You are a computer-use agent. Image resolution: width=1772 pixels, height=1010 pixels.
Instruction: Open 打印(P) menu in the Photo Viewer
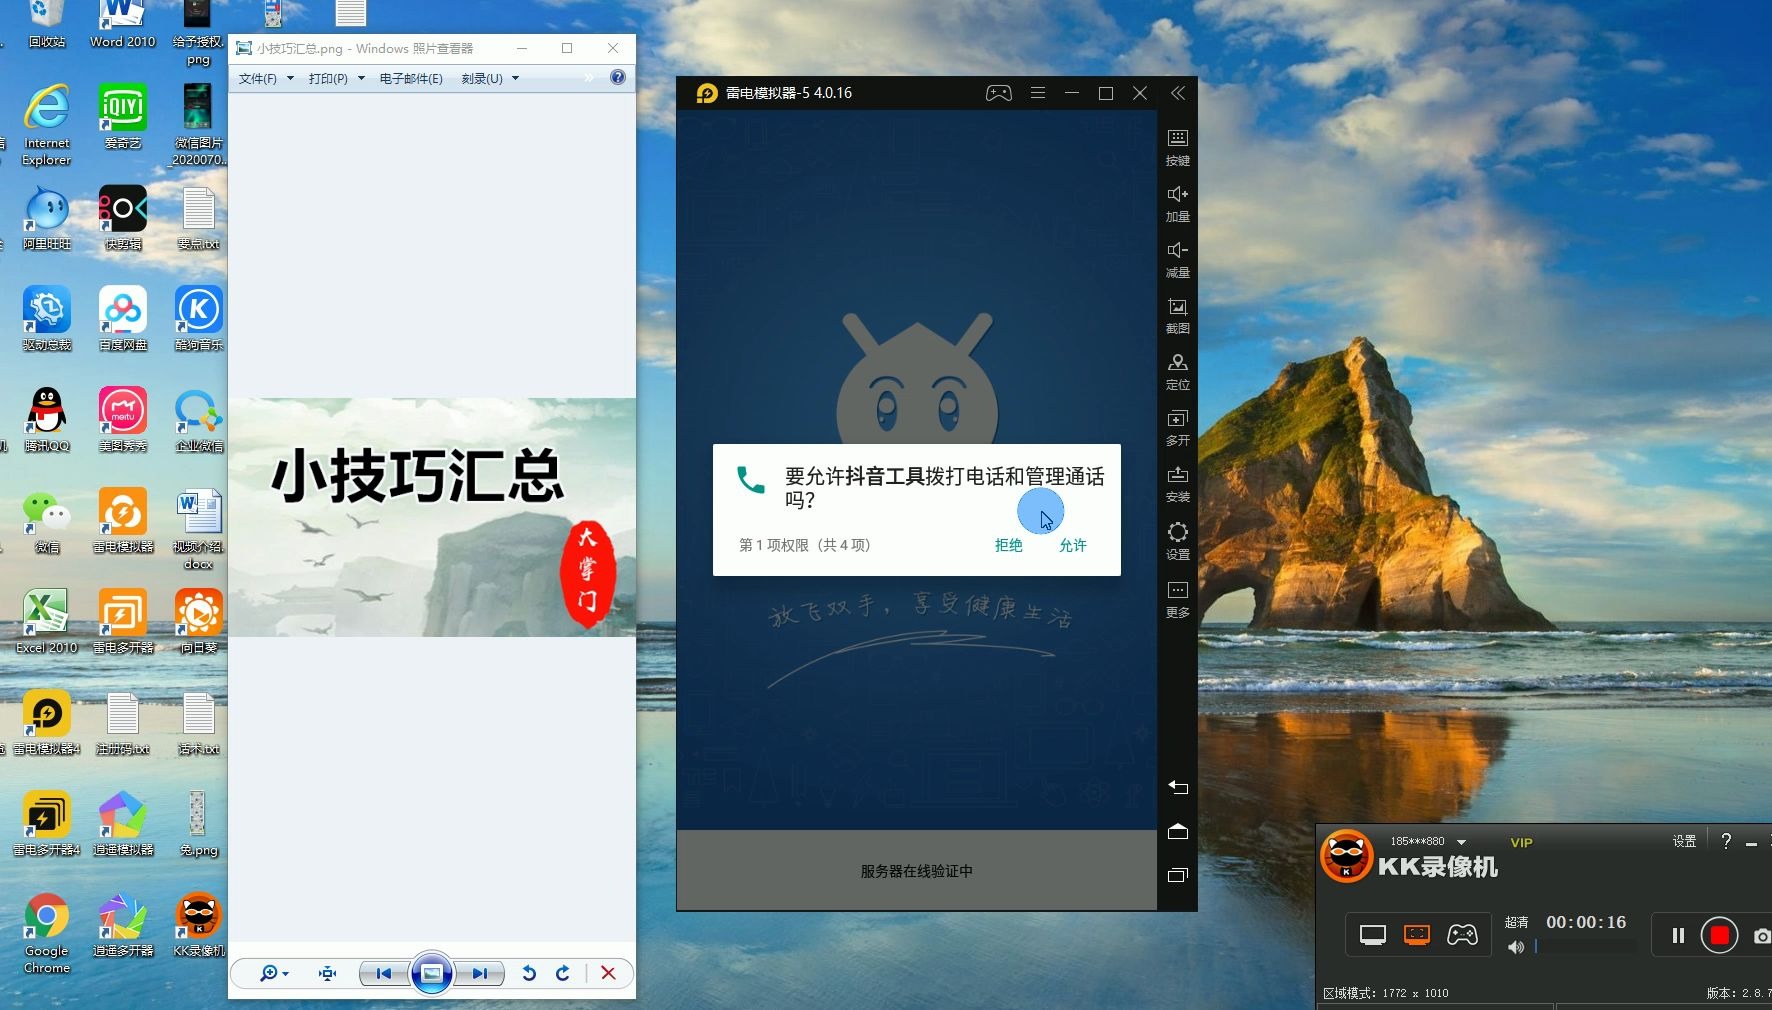tap(336, 78)
